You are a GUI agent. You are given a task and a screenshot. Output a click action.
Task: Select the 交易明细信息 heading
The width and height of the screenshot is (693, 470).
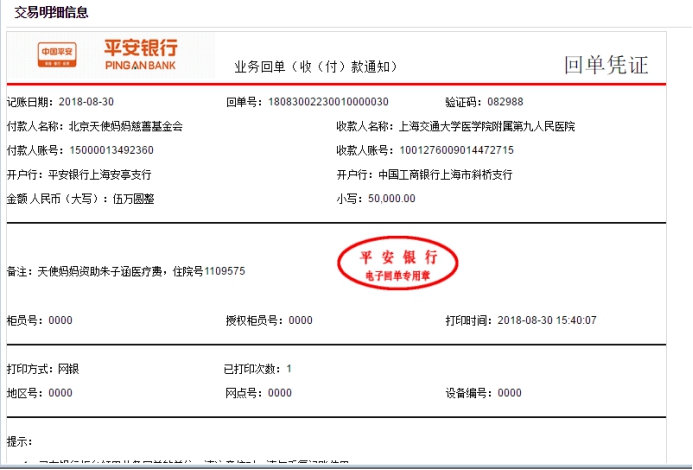[51, 12]
